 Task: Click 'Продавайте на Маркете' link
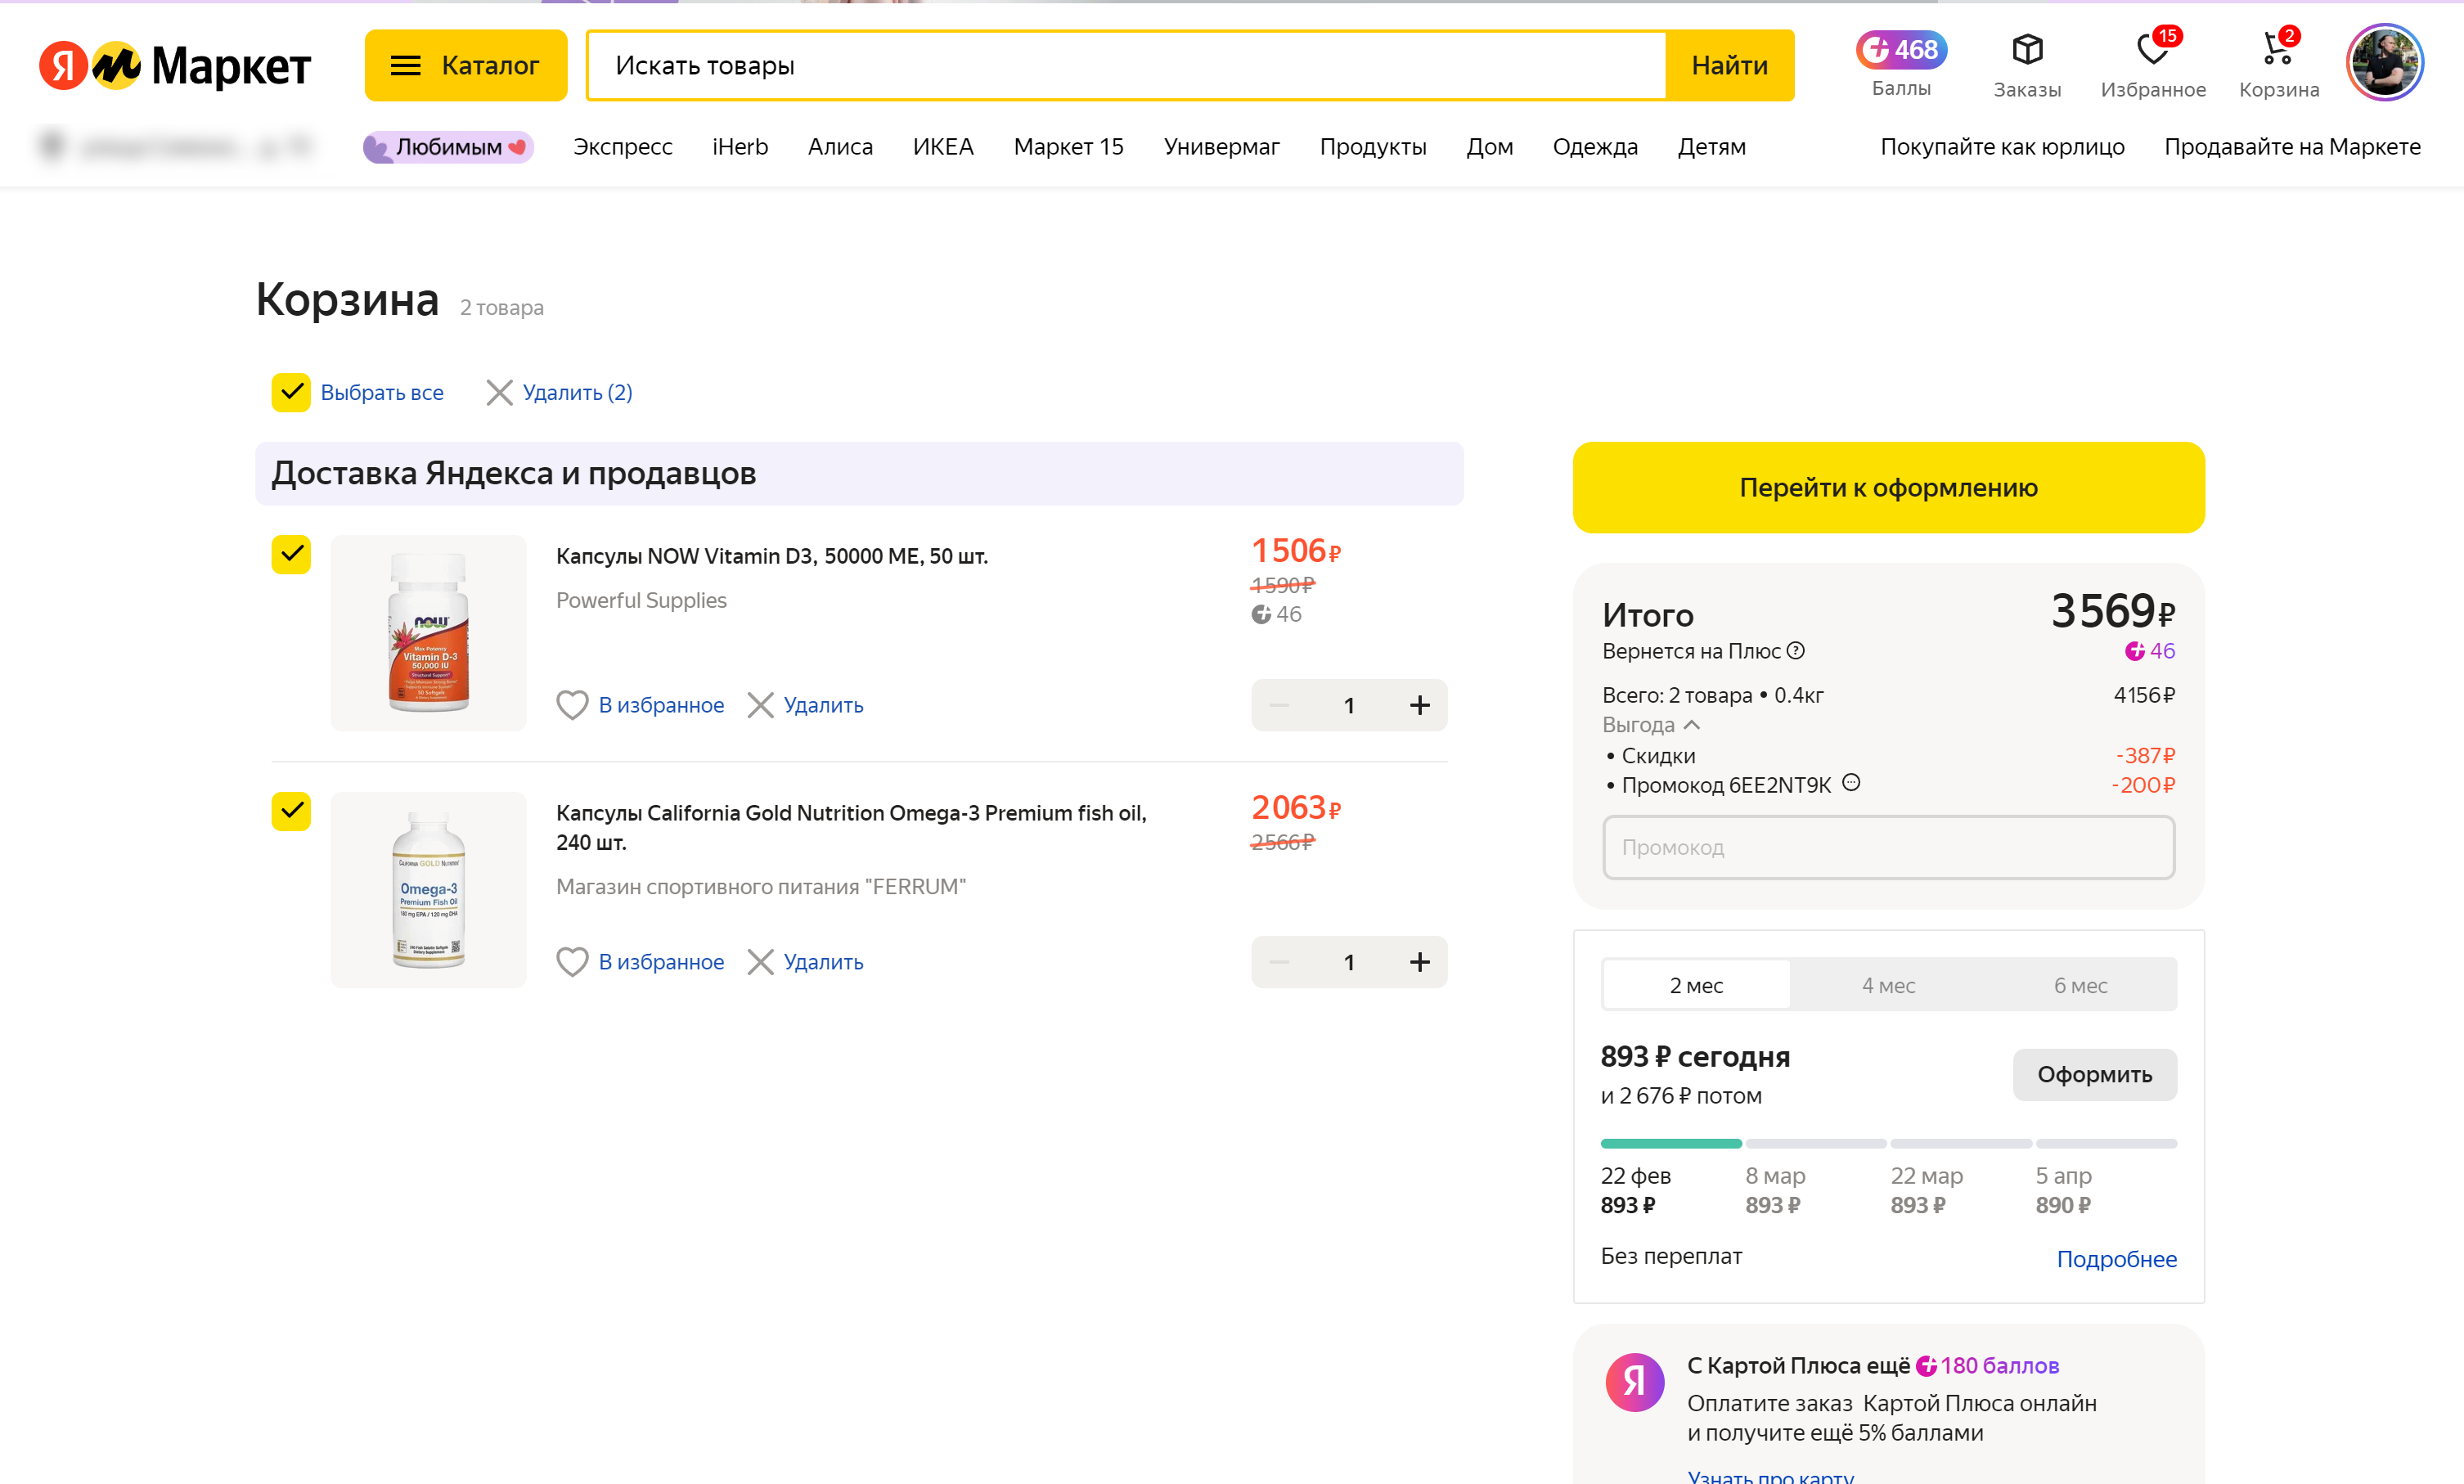[x=2292, y=147]
